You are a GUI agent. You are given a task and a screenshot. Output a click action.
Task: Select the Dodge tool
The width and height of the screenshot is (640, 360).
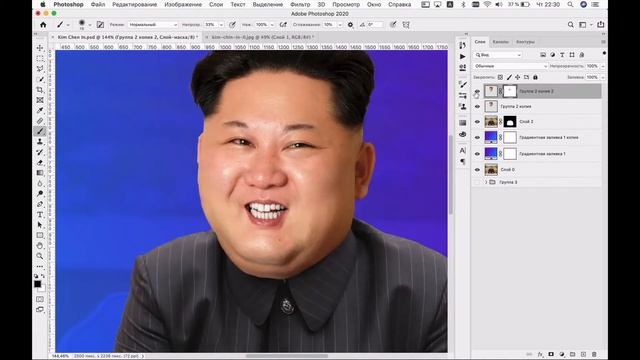(x=40, y=193)
